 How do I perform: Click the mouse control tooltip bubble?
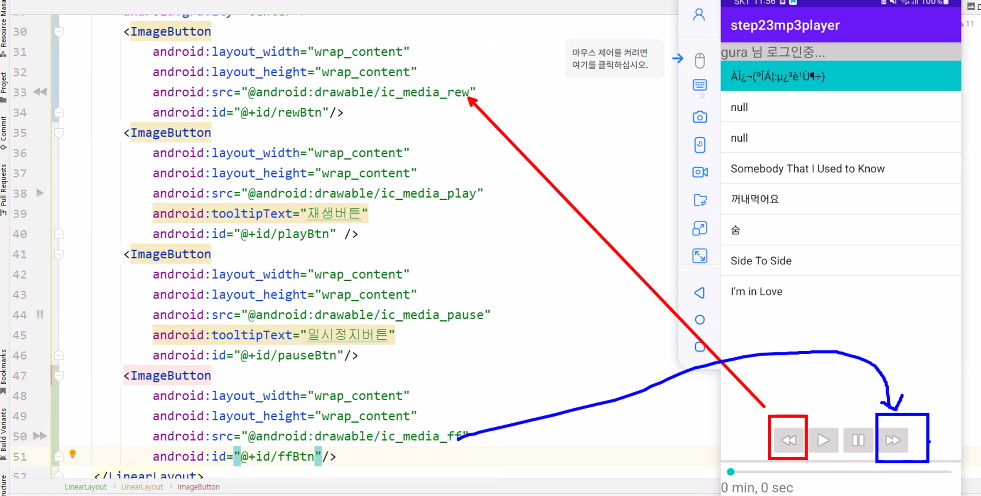[x=614, y=58]
